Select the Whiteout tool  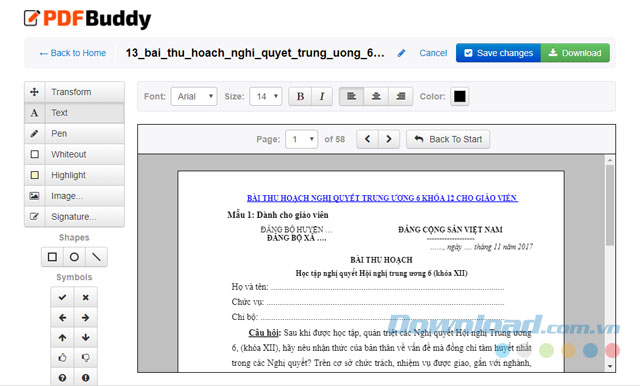tap(74, 154)
